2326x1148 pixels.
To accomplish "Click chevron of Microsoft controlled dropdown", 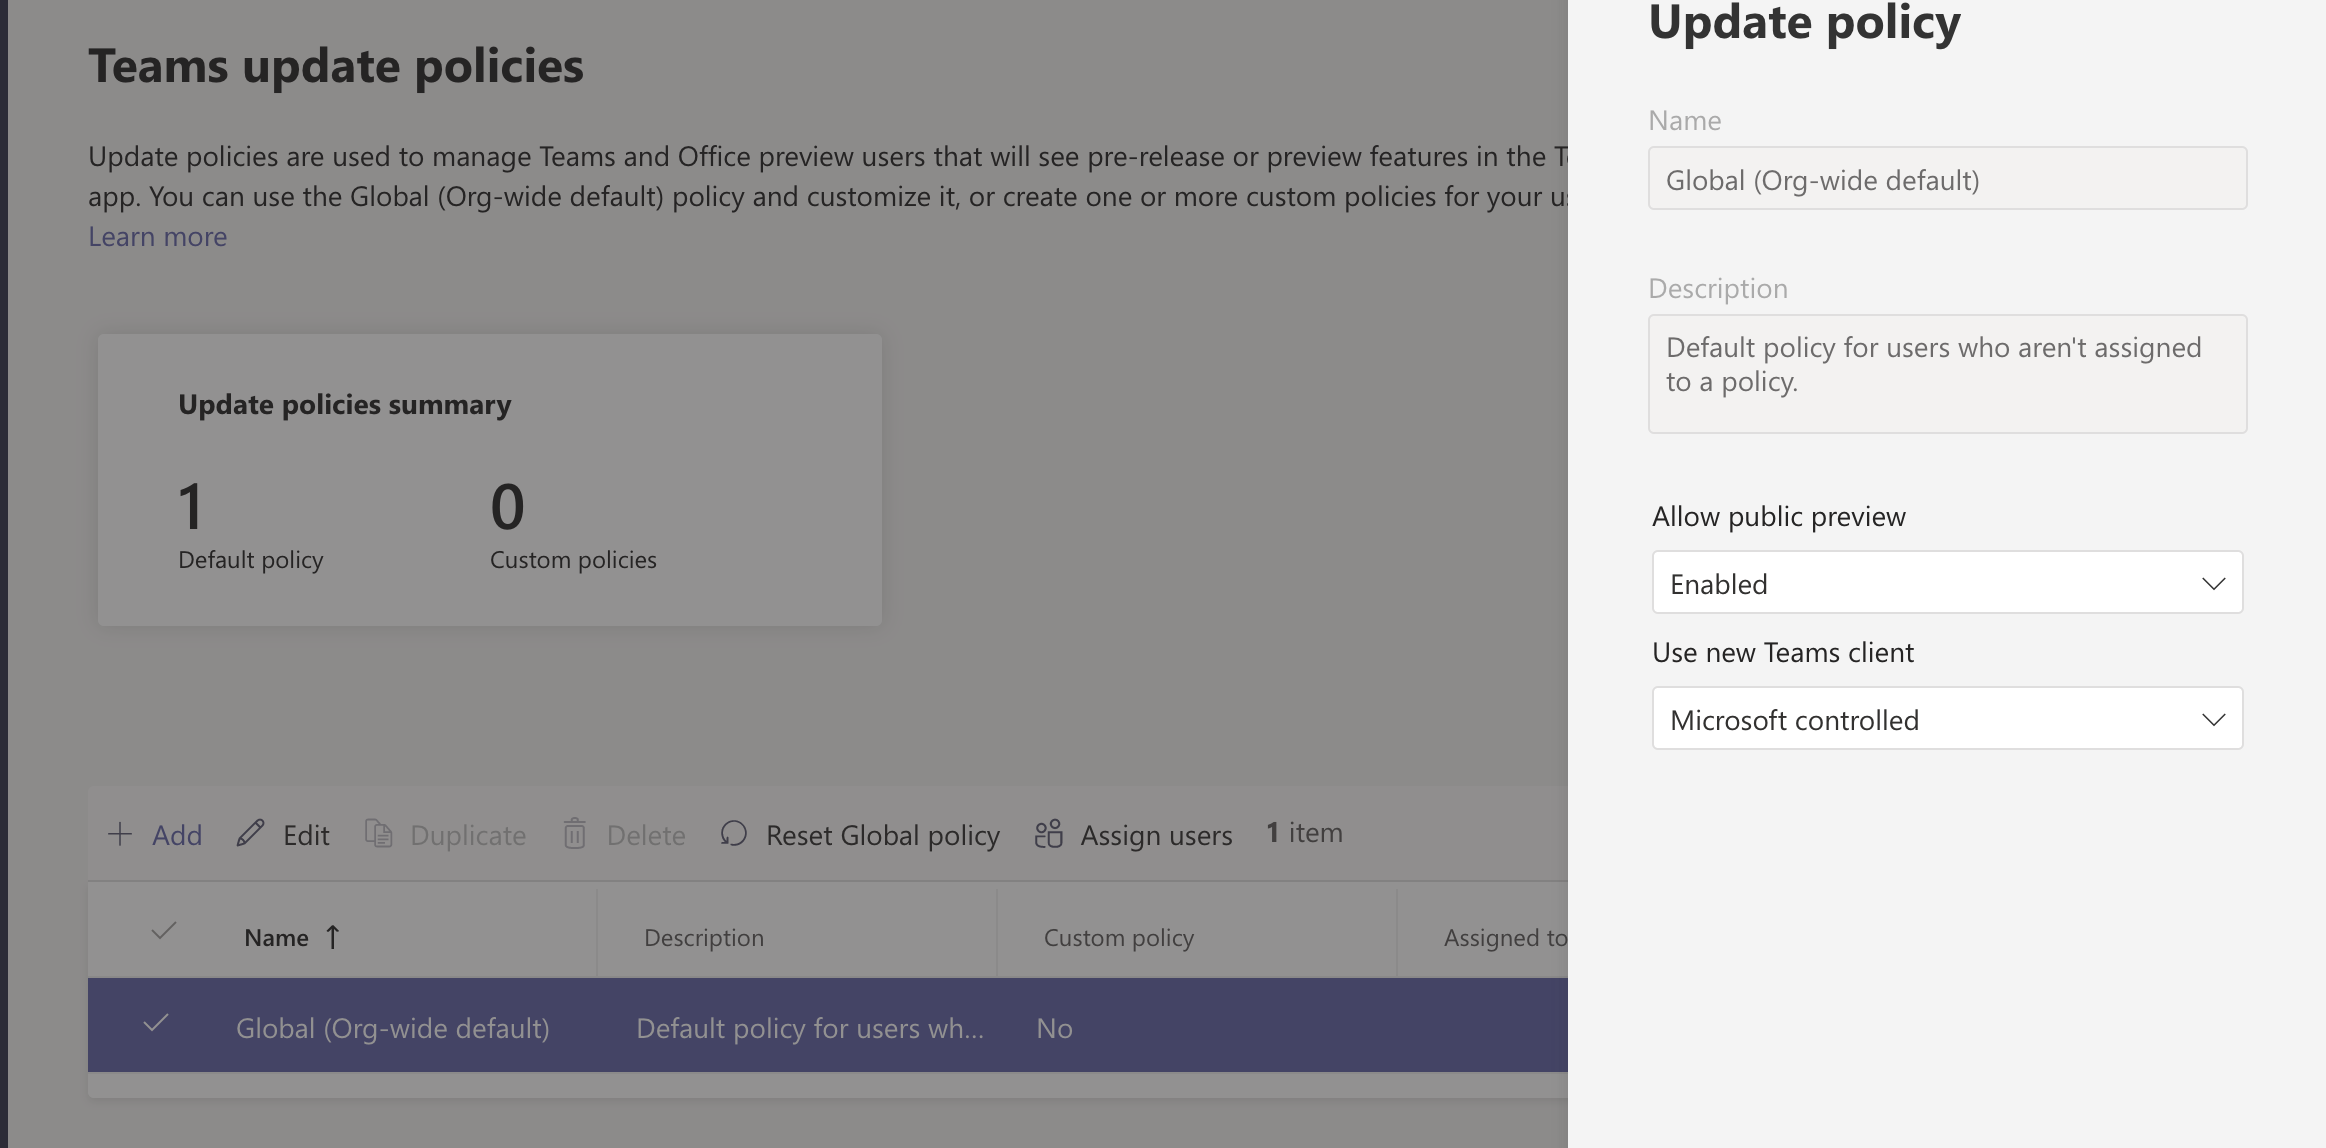I will click(x=2213, y=720).
